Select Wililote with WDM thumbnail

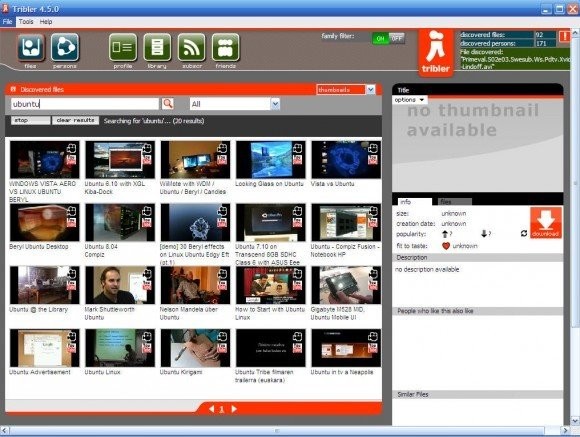pos(195,159)
